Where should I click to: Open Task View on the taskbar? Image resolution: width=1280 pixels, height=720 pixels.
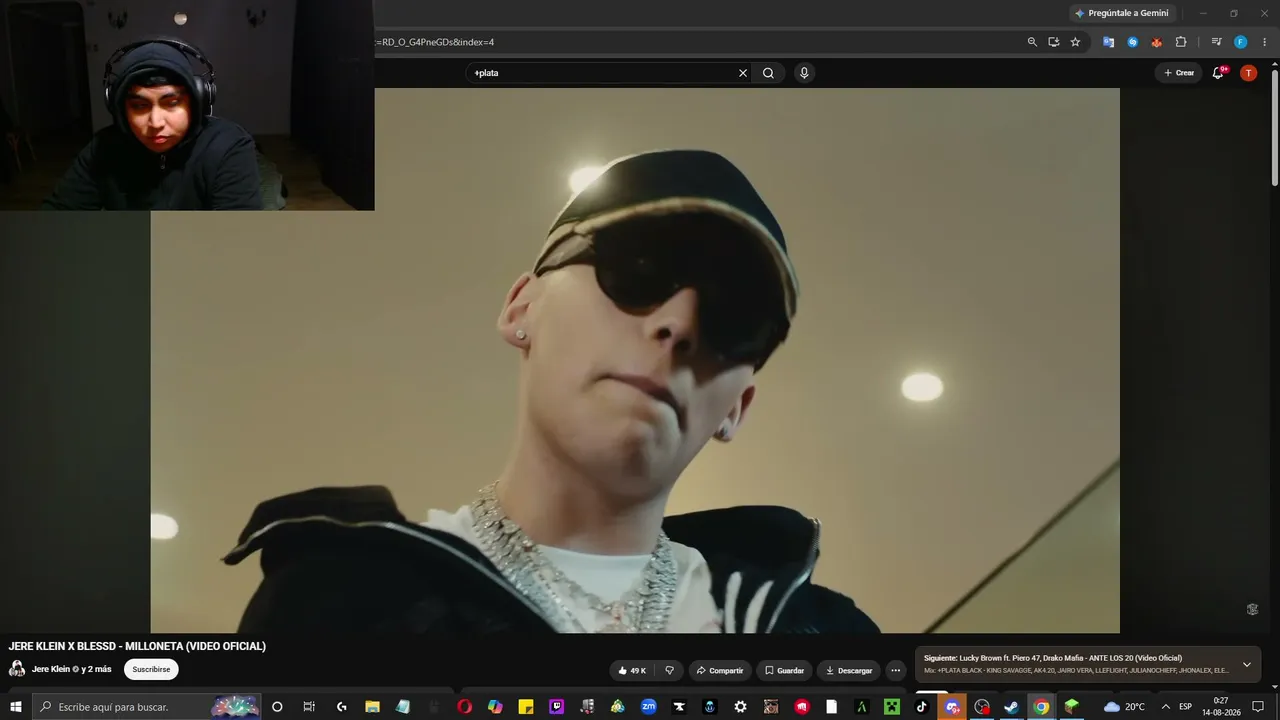click(309, 707)
